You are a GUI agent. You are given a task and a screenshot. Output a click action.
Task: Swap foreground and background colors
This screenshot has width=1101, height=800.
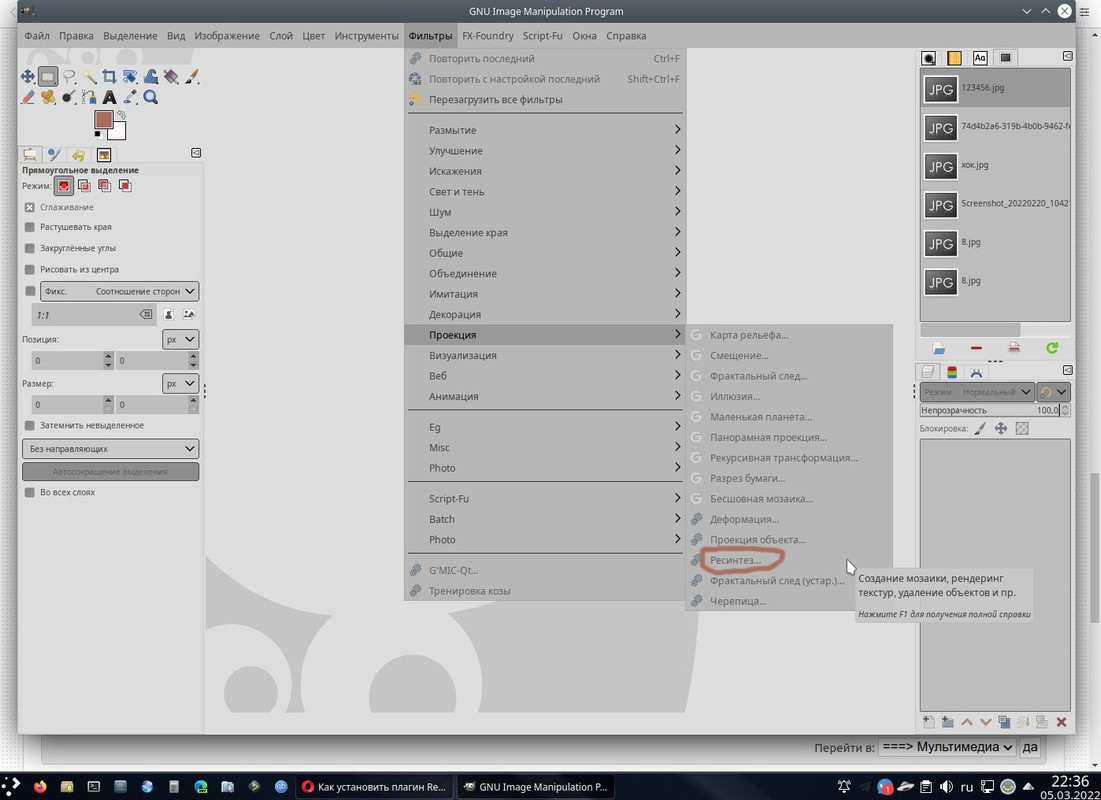[x=121, y=114]
